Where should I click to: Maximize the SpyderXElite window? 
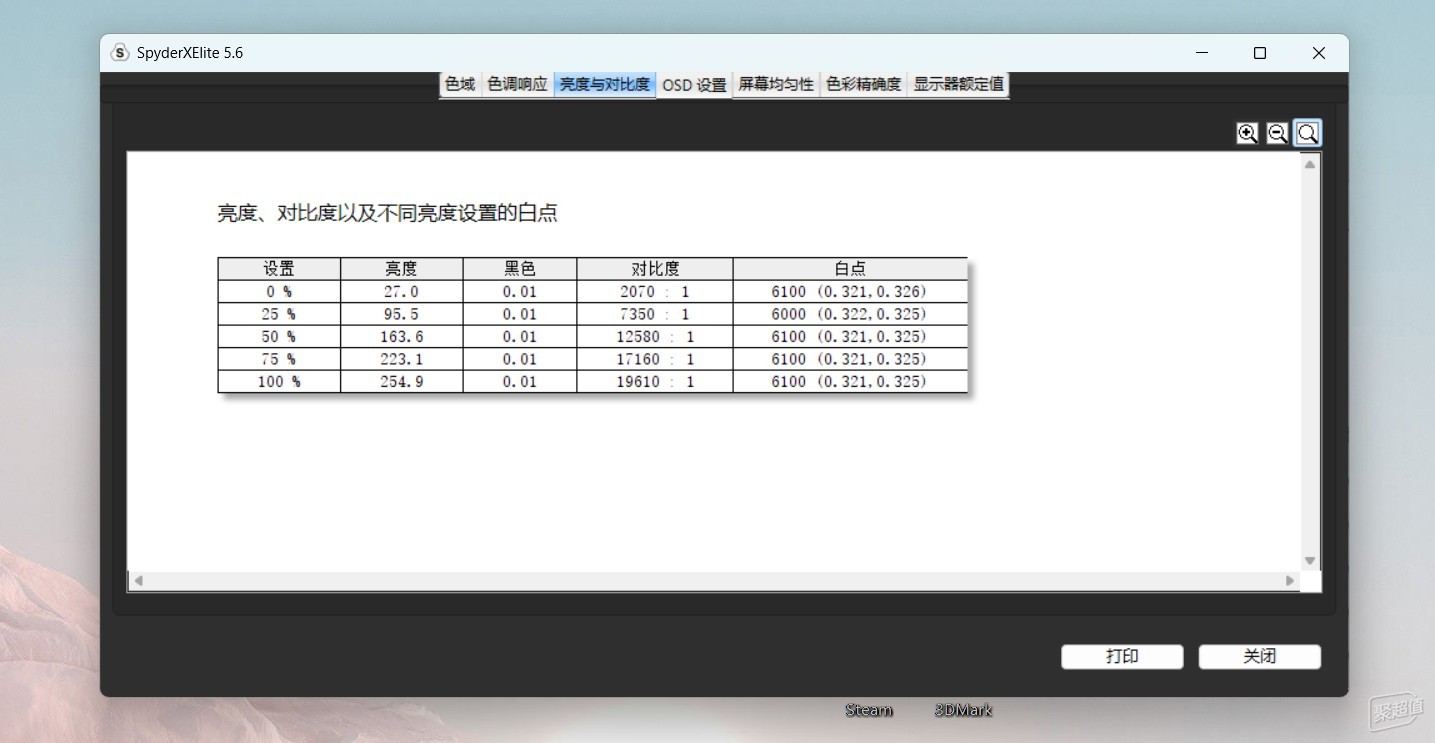(x=1260, y=53)
